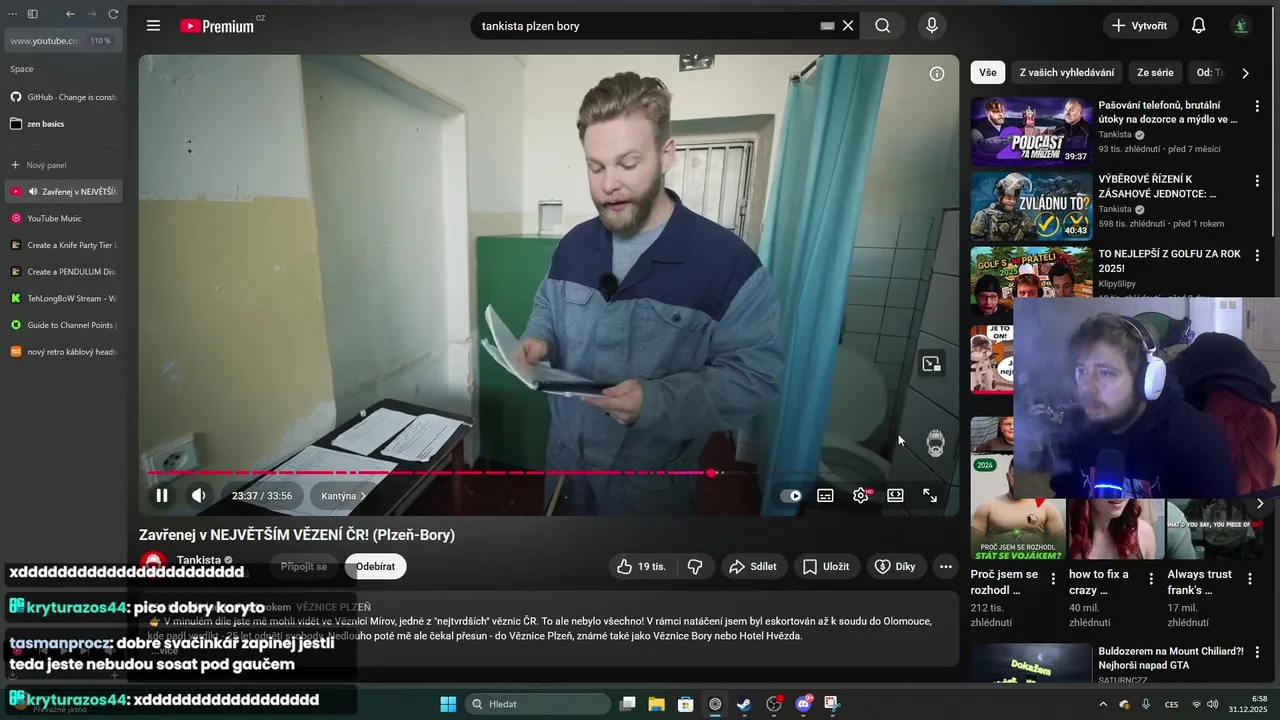The width and height of the screenshot is (1280, 720).
Task: Open the YouTube hamburger guide menu
Action: 153,26
